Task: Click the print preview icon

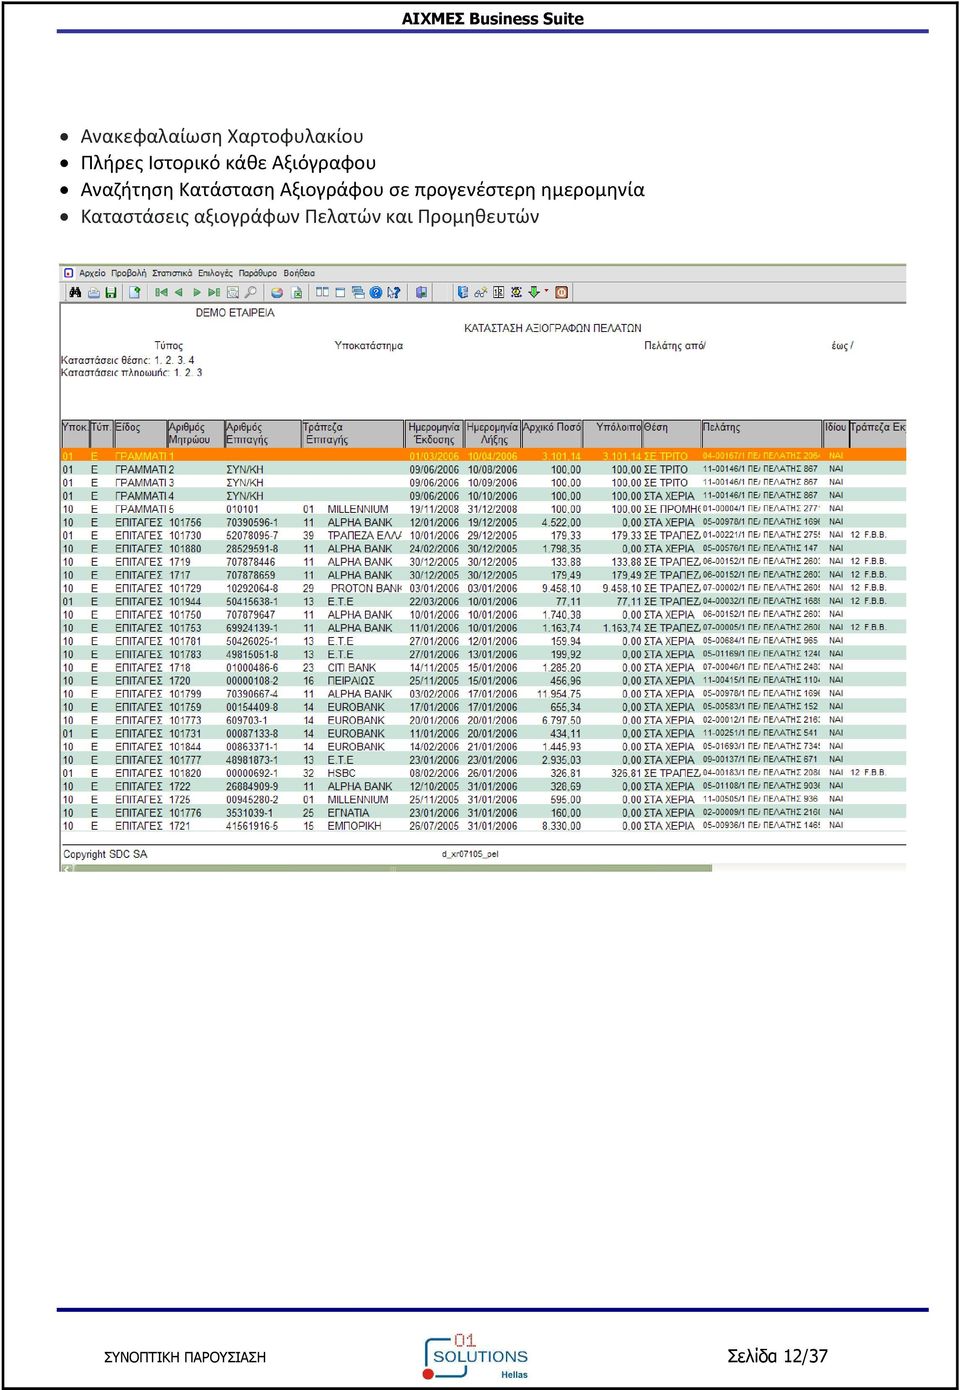Action: coord(233,293)
